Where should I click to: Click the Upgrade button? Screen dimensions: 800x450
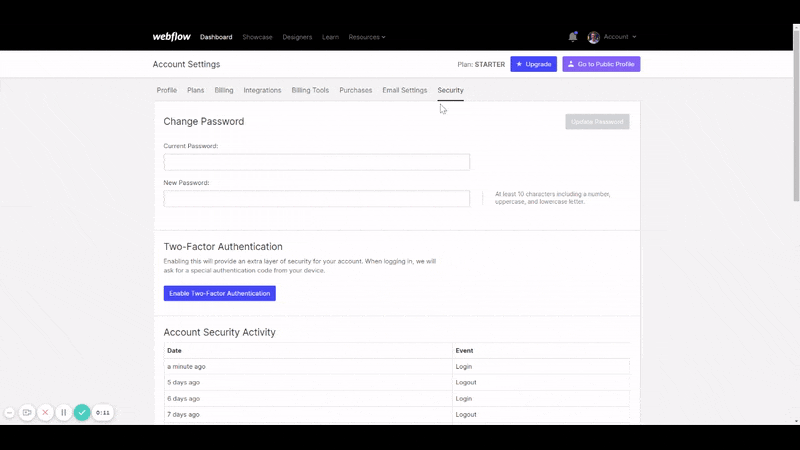pos(534,64)
